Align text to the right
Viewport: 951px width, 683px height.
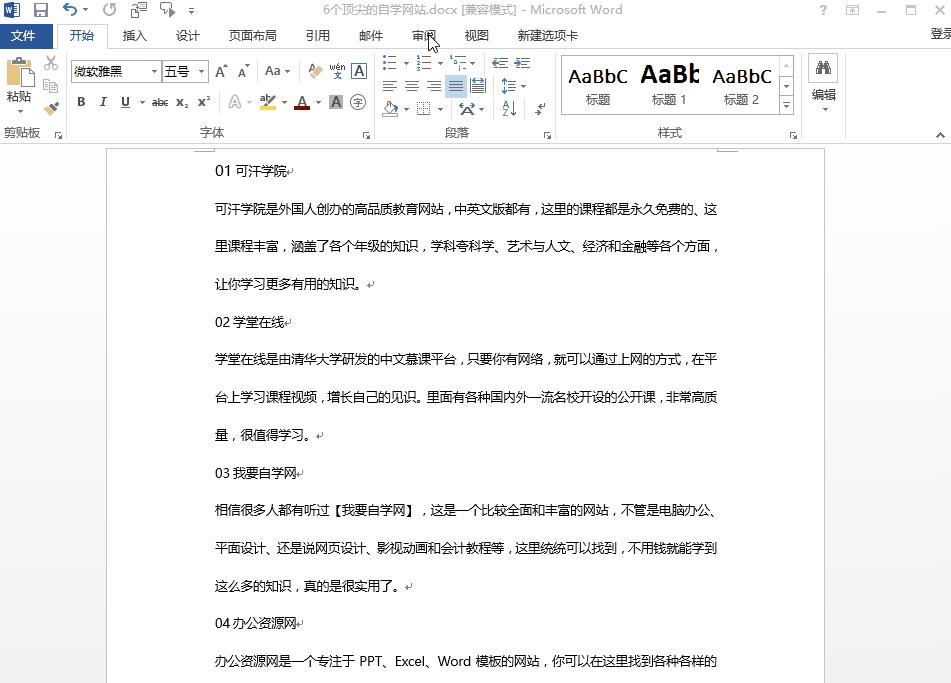pyautogui.click(x=434, y=86)
